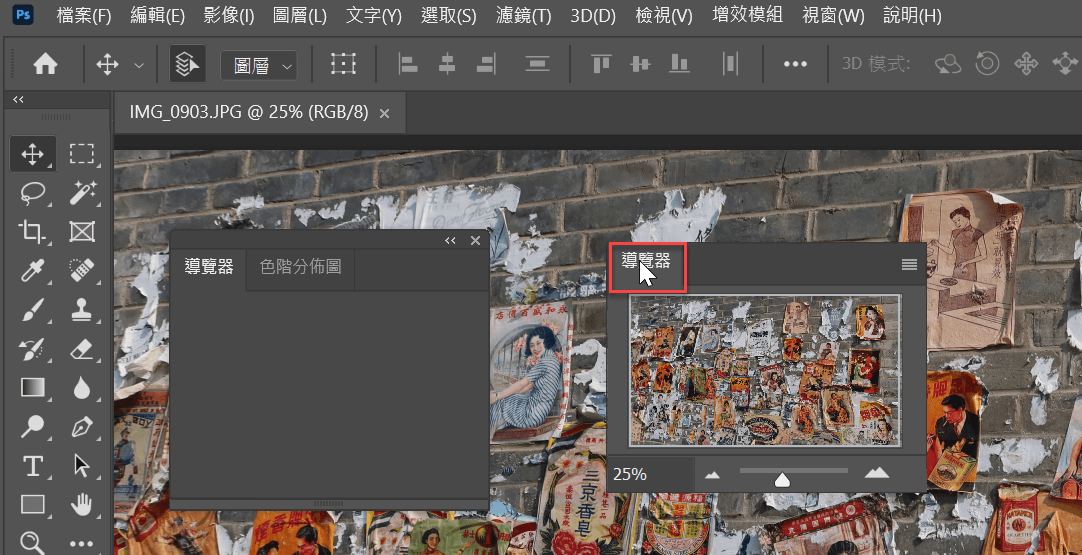
Task: Select the Lasso tool
Action: click(x=32, y=193)
